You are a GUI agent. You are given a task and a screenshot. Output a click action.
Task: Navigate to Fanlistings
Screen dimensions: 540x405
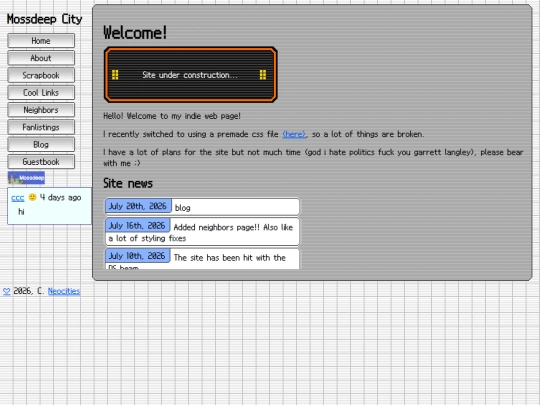point(41,127)
